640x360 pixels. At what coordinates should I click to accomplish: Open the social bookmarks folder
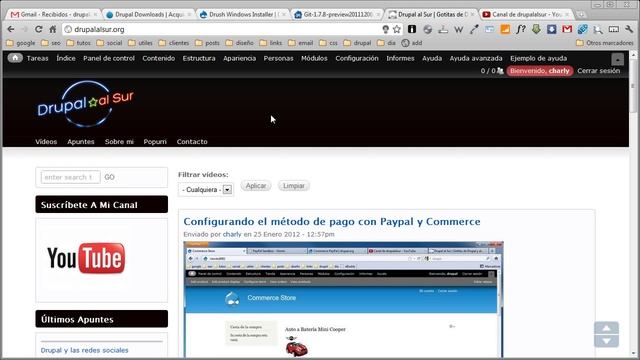pos(109,43)
